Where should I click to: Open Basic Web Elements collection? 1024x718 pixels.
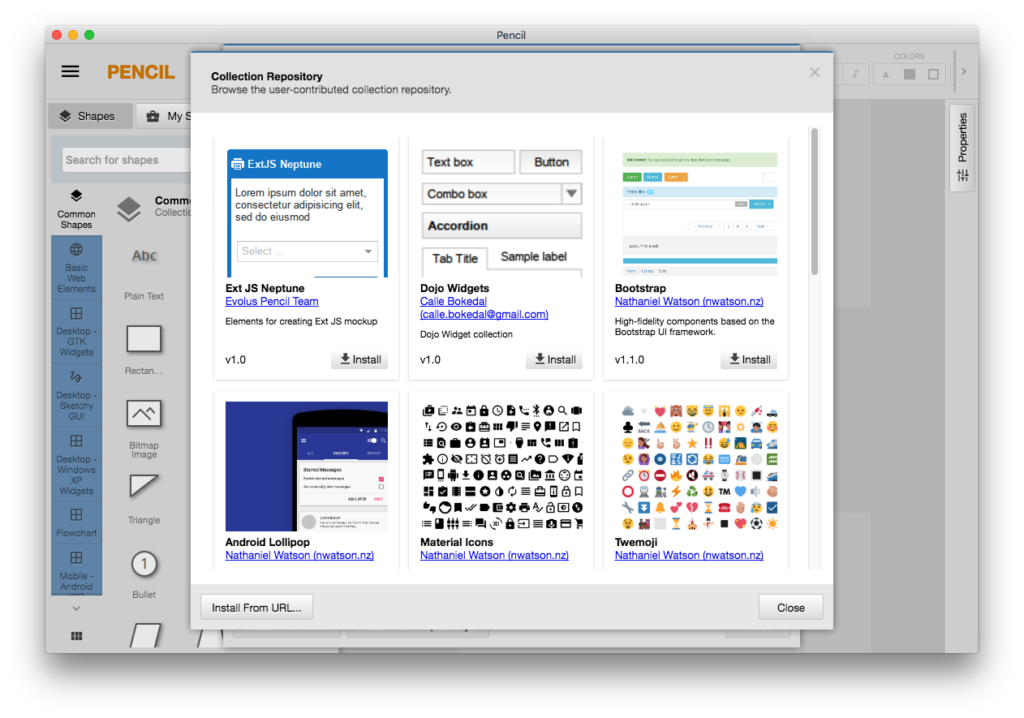point(76,268)
